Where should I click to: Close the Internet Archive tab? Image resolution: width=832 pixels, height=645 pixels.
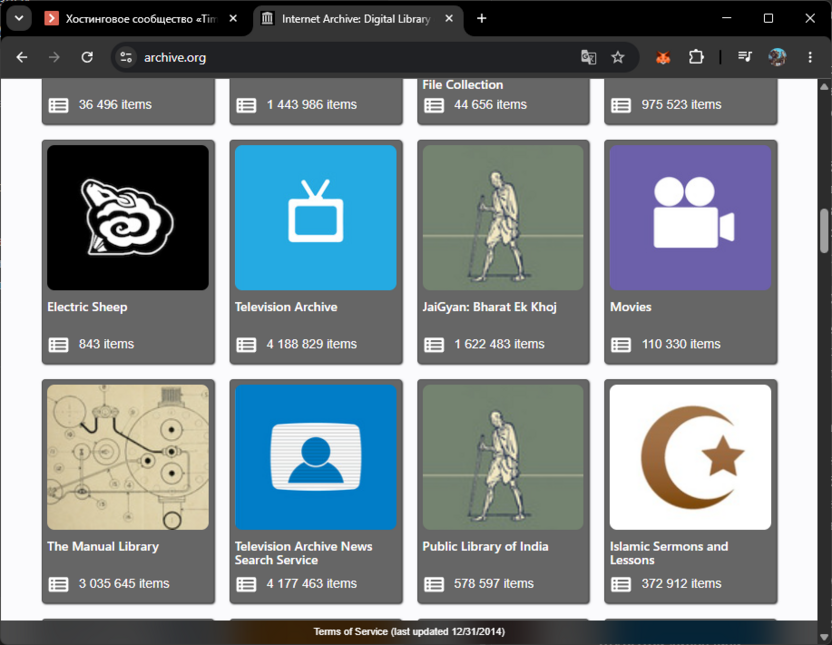449,19
